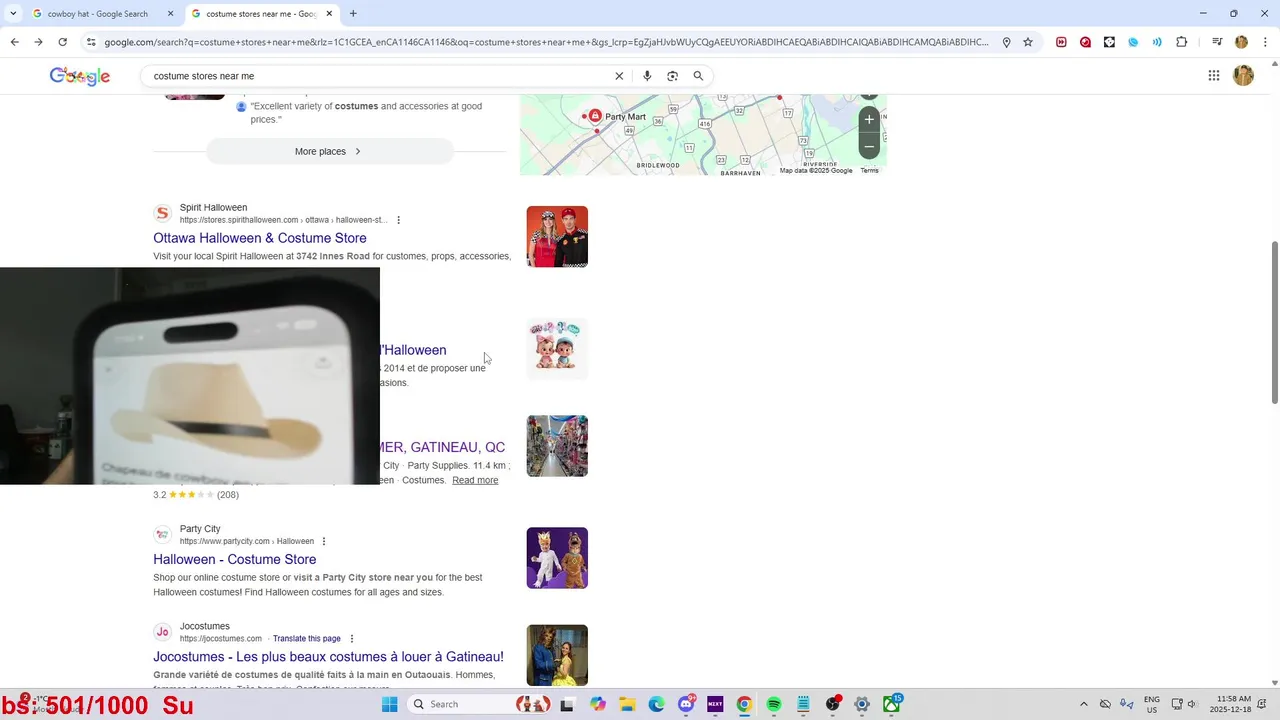This screenshot has height=720, width=1280.
Task: Open the map Terms link
Action: [869, 171]
